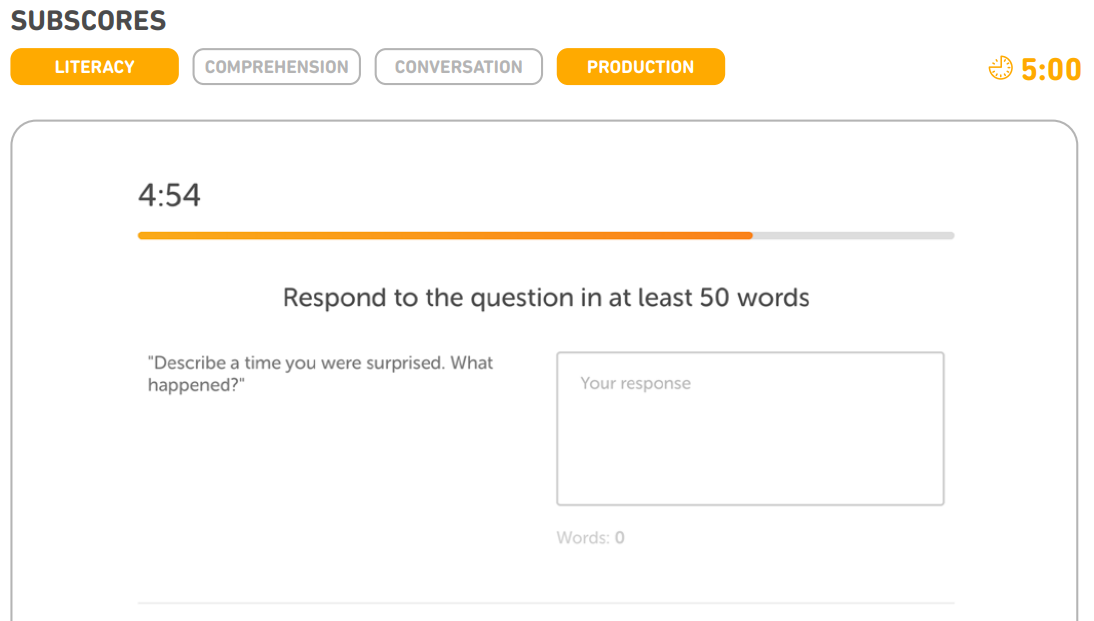
Task: Enable the Conversation subscore filter
Action: [x=458, y=67]
